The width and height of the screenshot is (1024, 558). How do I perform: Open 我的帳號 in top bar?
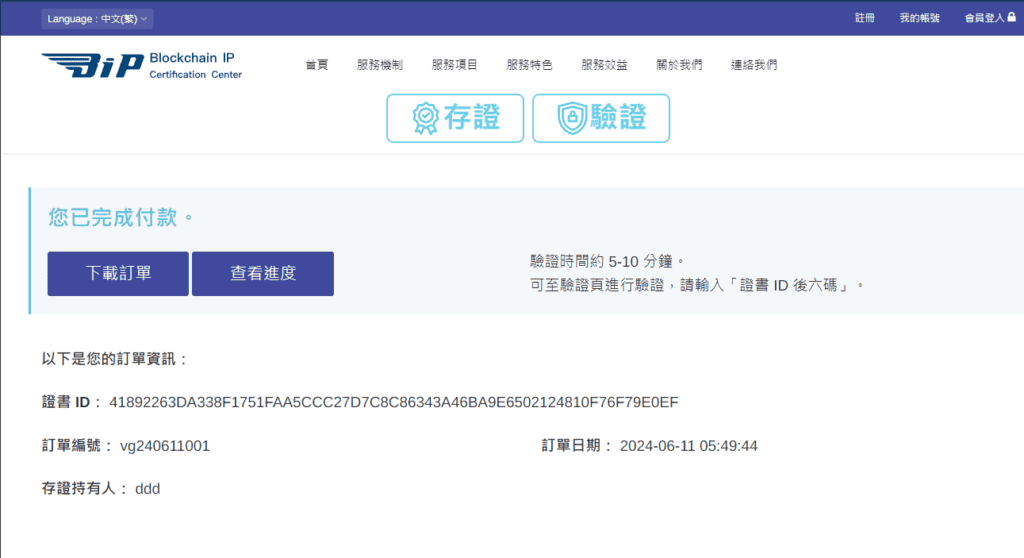[919, 18]
